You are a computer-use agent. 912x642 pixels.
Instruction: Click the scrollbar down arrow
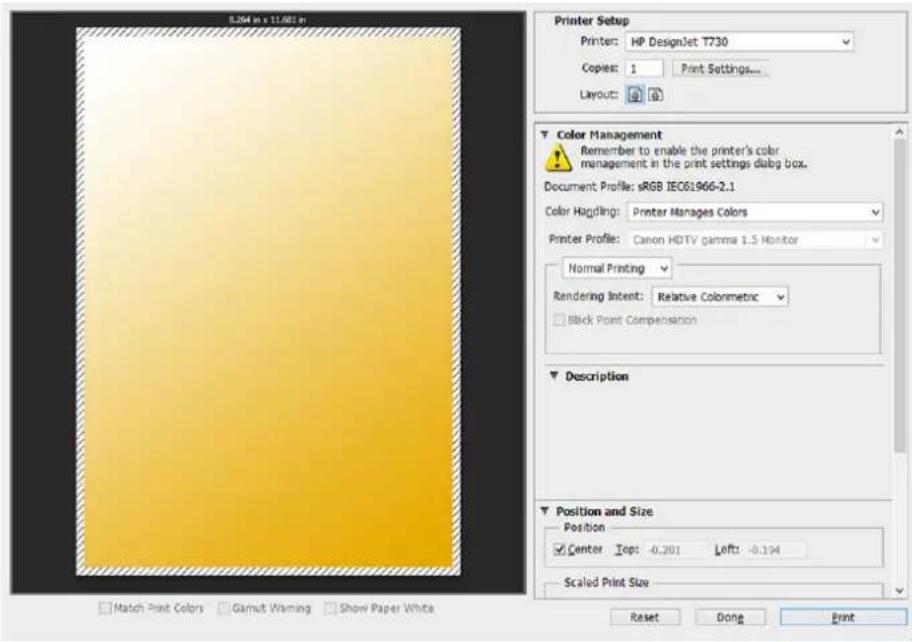(x=900, y=591)
